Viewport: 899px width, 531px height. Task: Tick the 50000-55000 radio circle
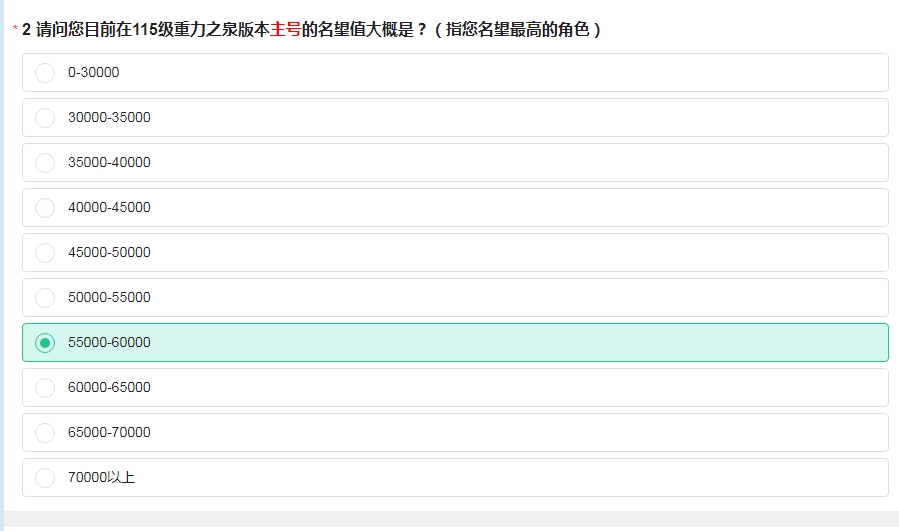pyautogui.click(x=45, y=298)
